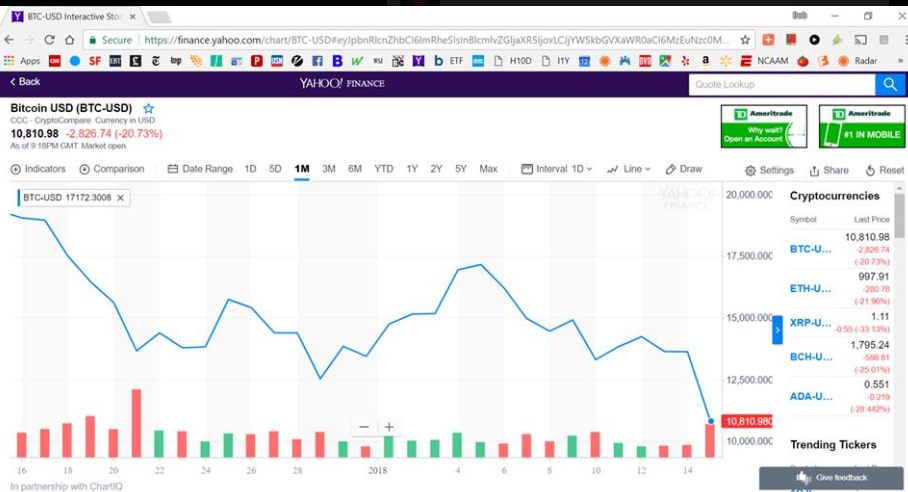Collapse the Cryptocurrencies side panel arrow
Image resolution: width=908 pixels, height=492 pixels.
coord(777,329)
